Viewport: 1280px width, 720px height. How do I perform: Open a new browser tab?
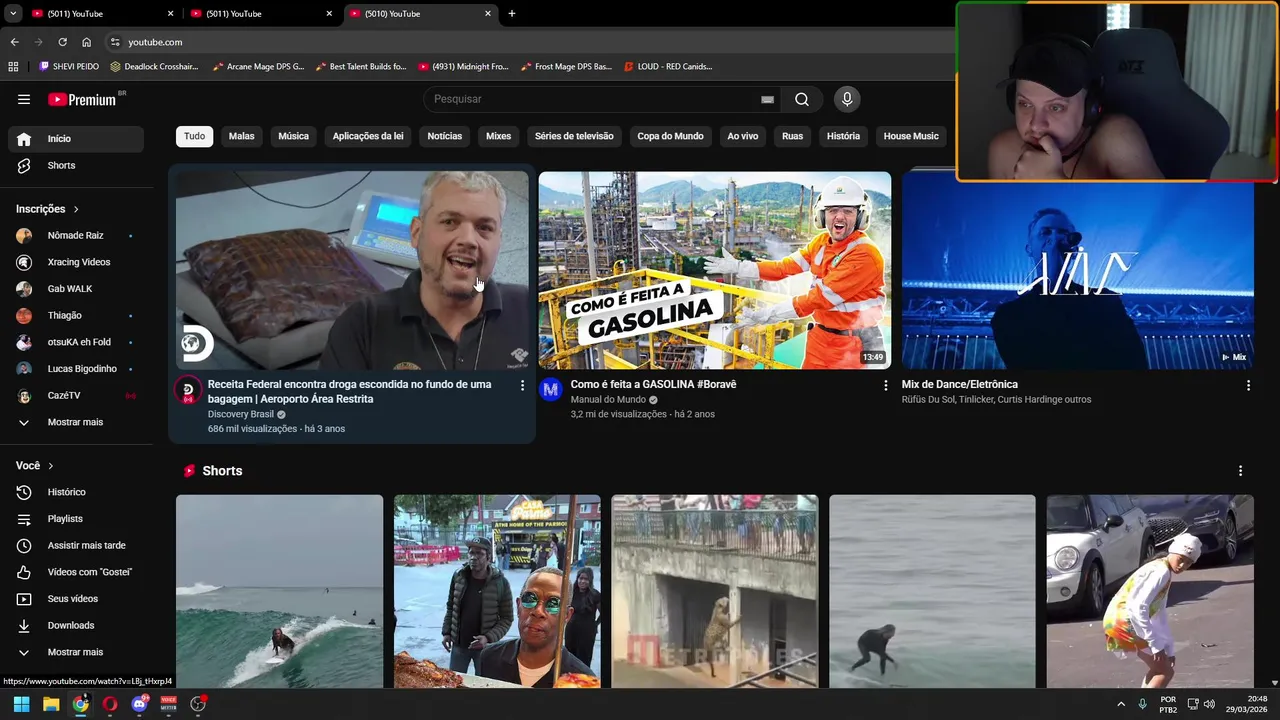pos(512,14)
